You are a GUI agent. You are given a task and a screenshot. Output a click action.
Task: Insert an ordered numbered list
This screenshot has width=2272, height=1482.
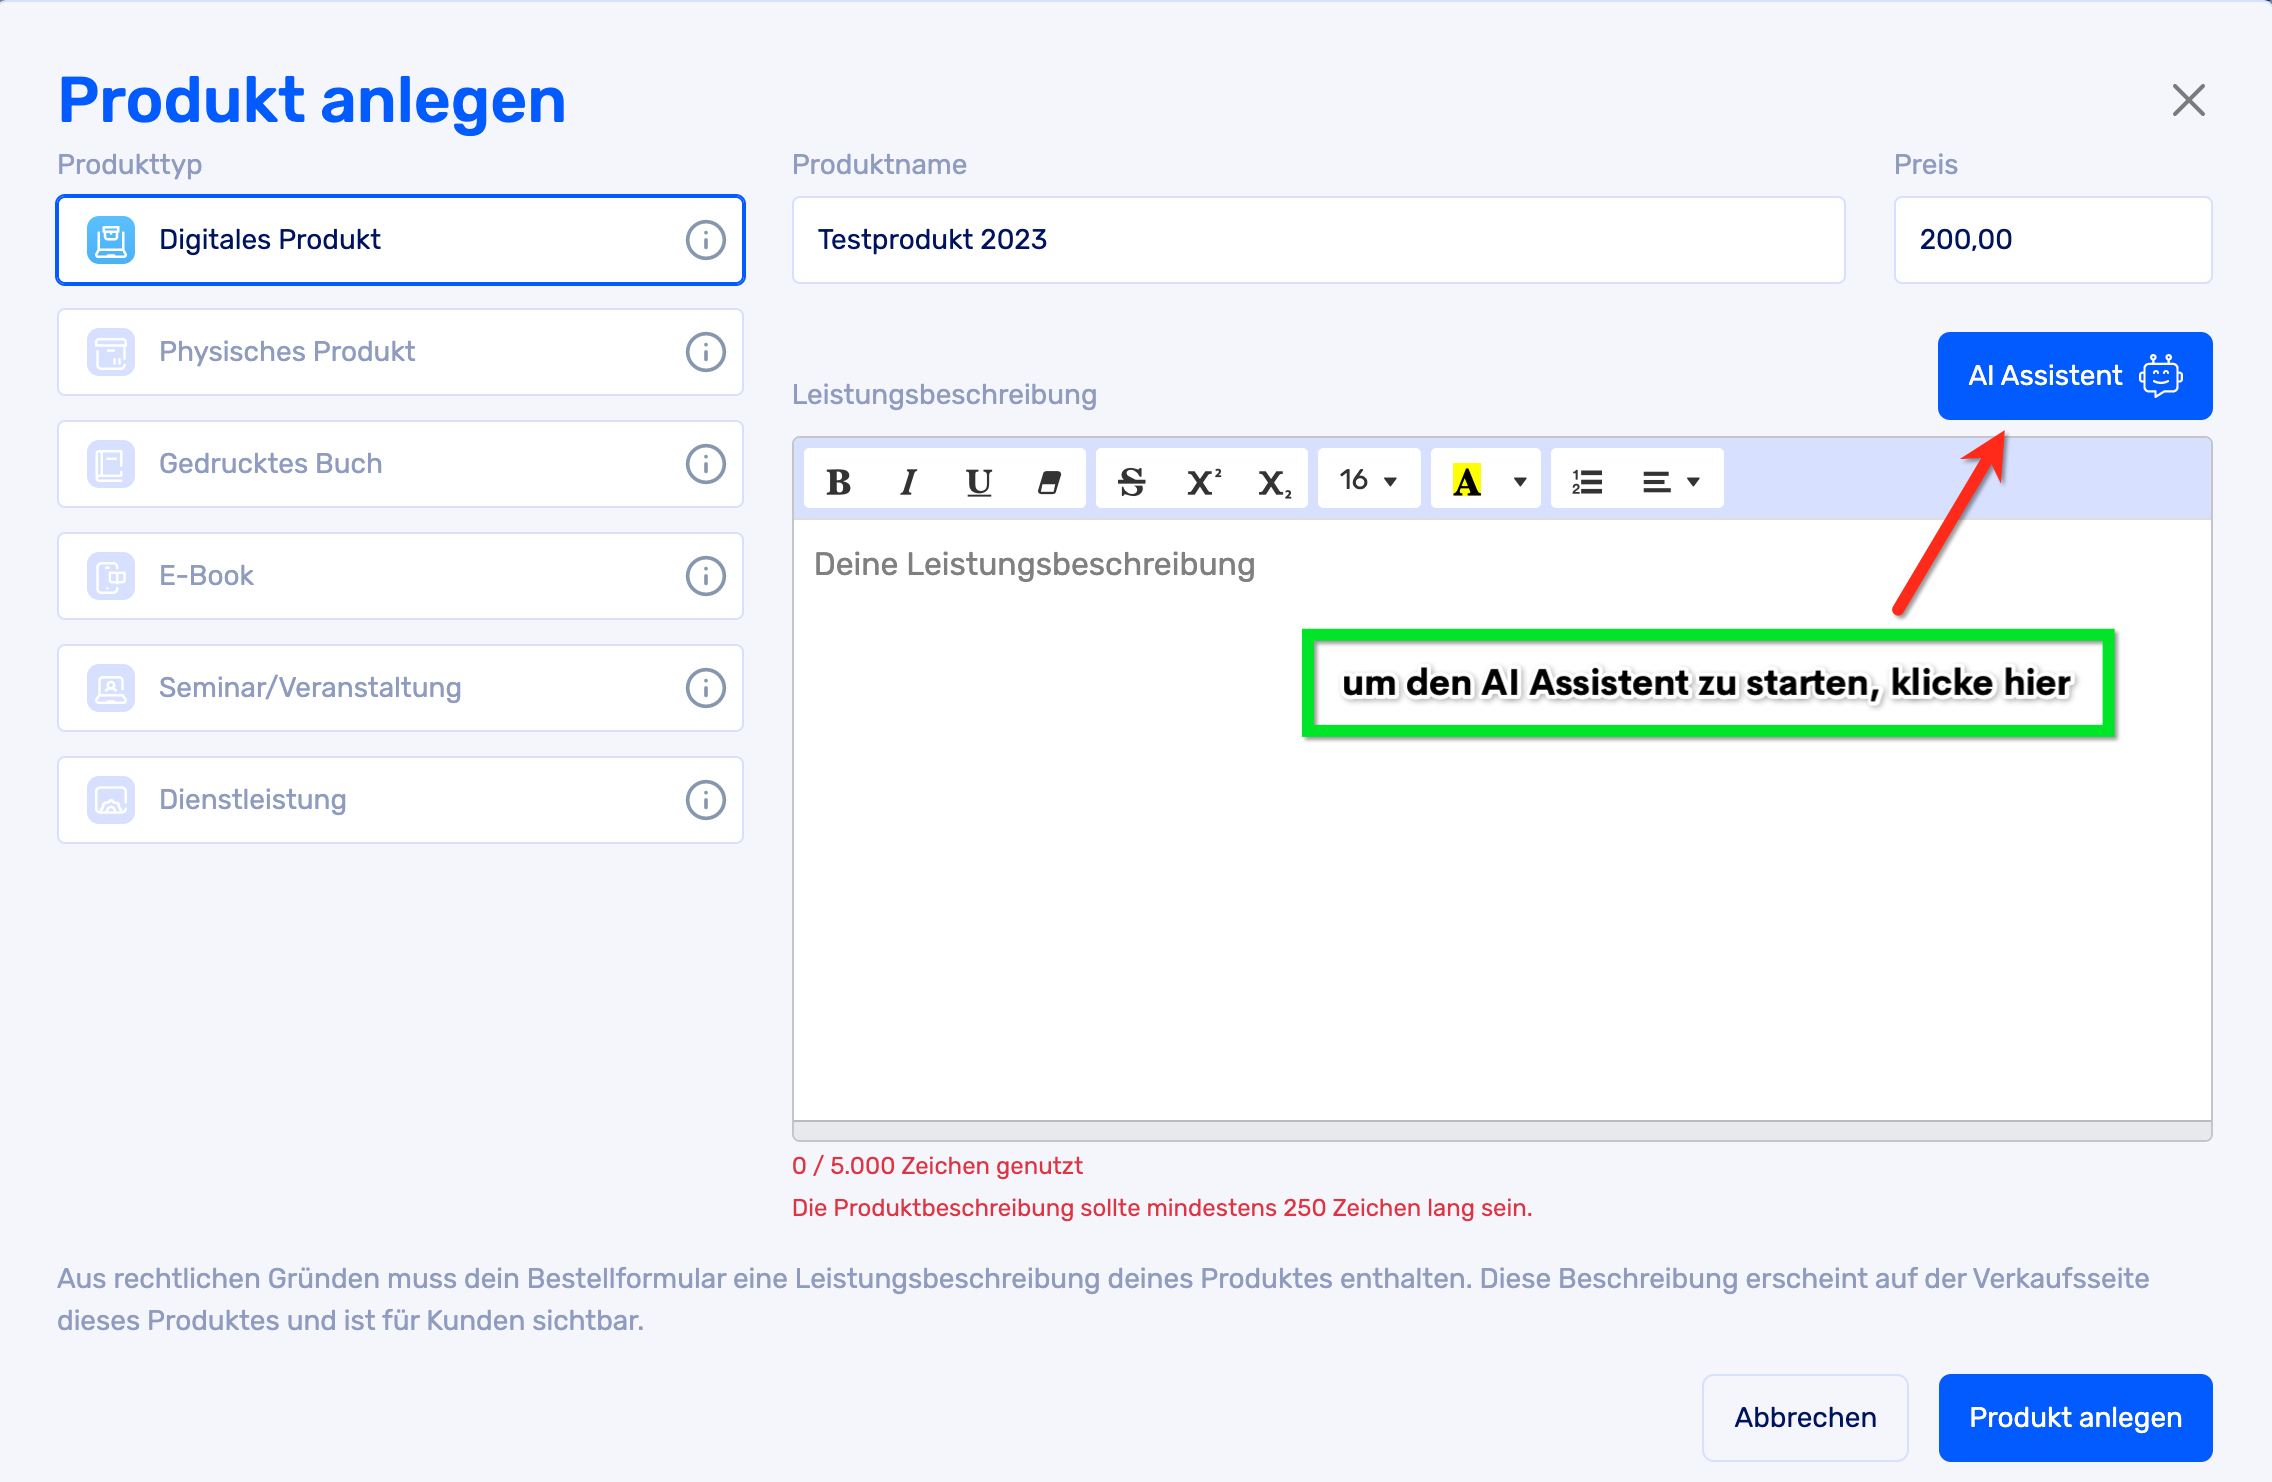(x=1587, y=482)
